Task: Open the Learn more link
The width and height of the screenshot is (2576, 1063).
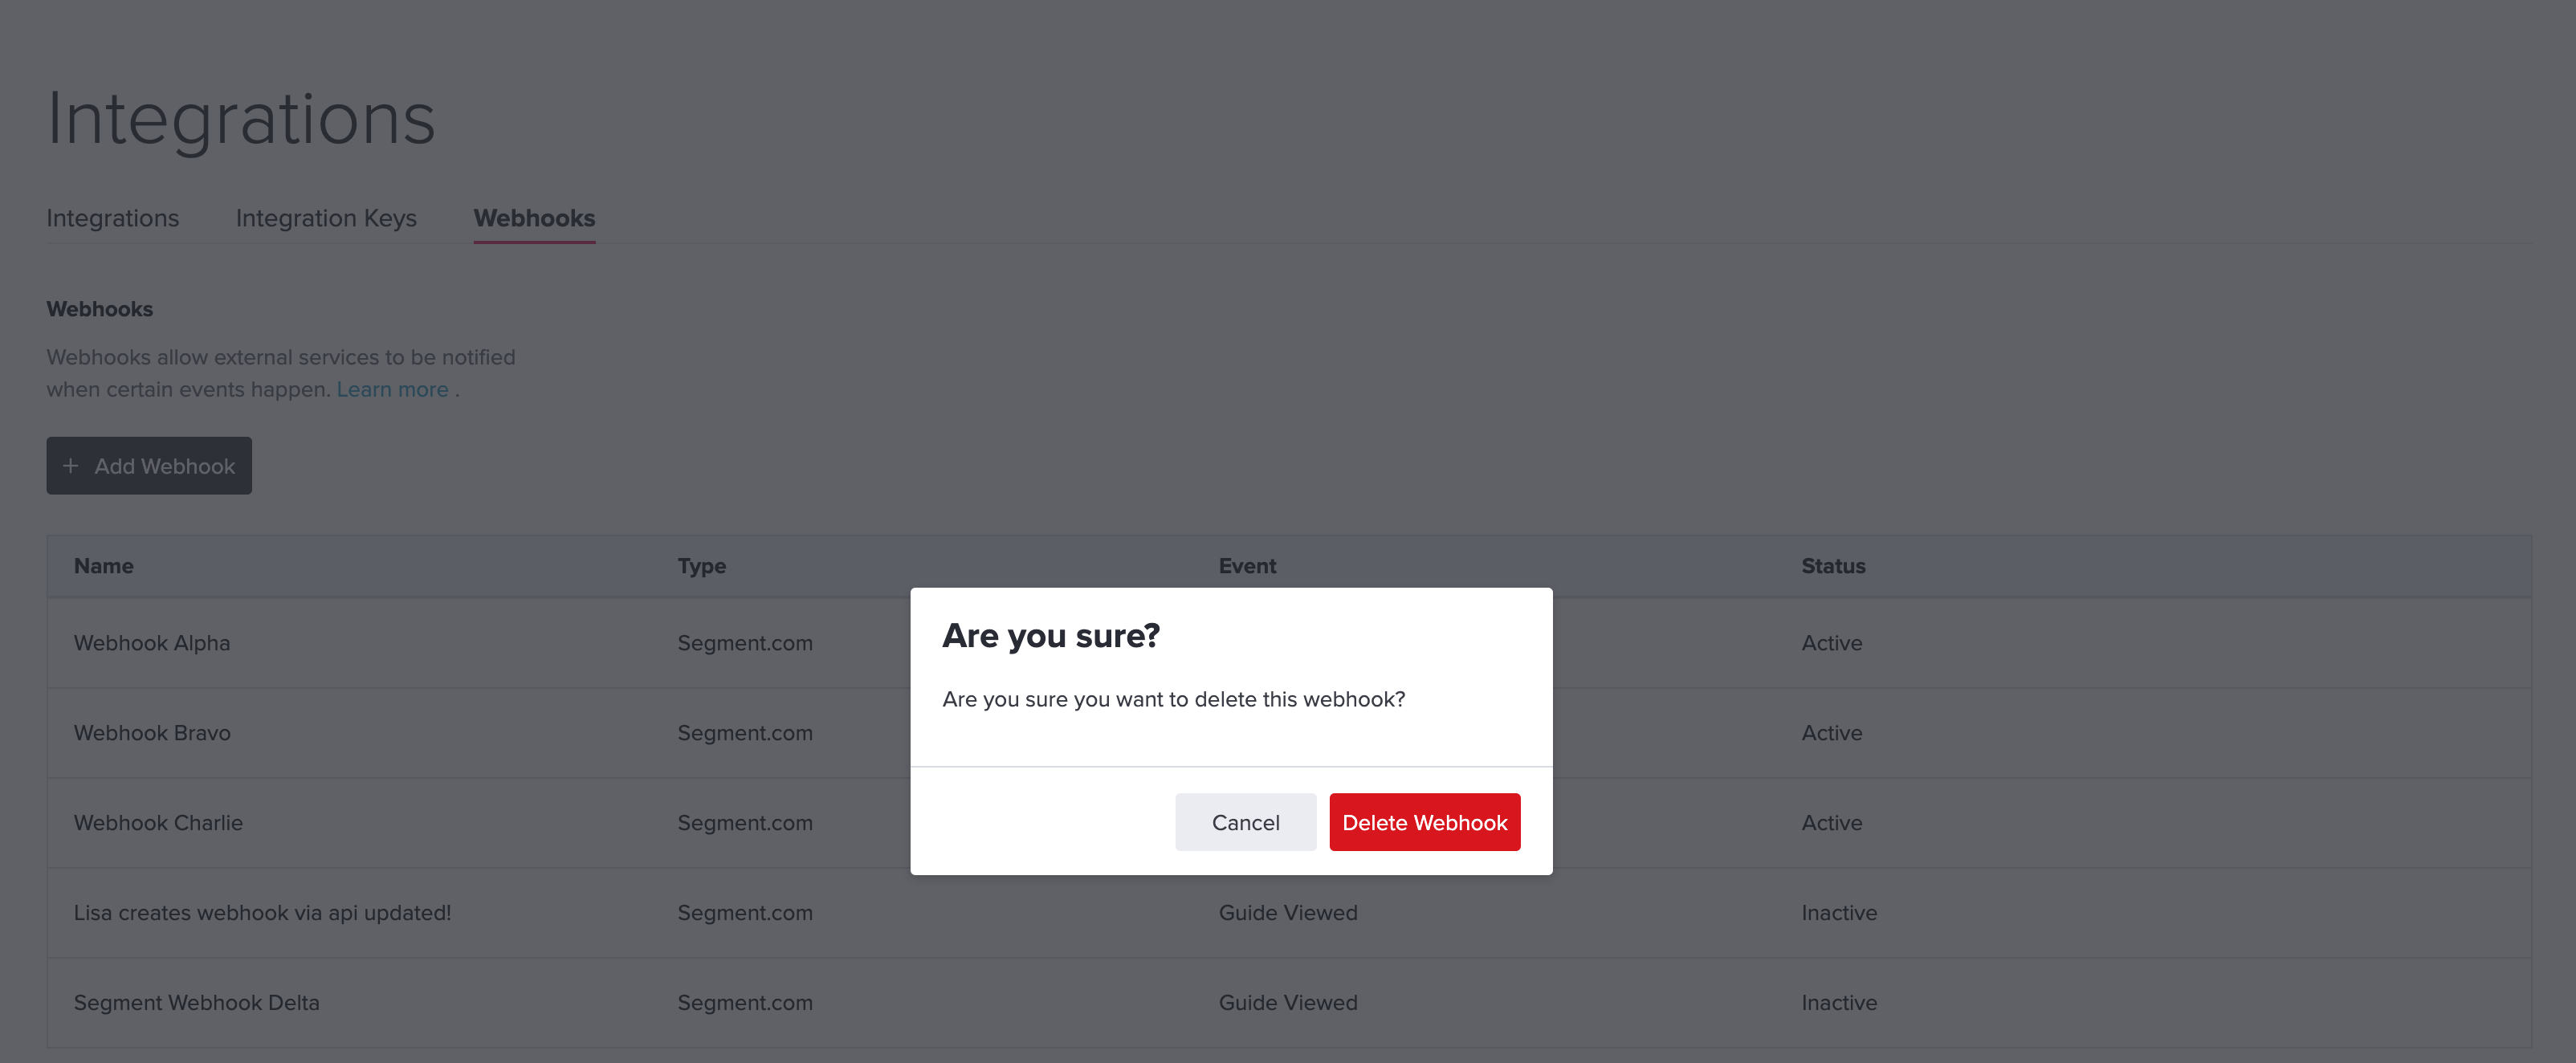Action: tap(392, 390)
